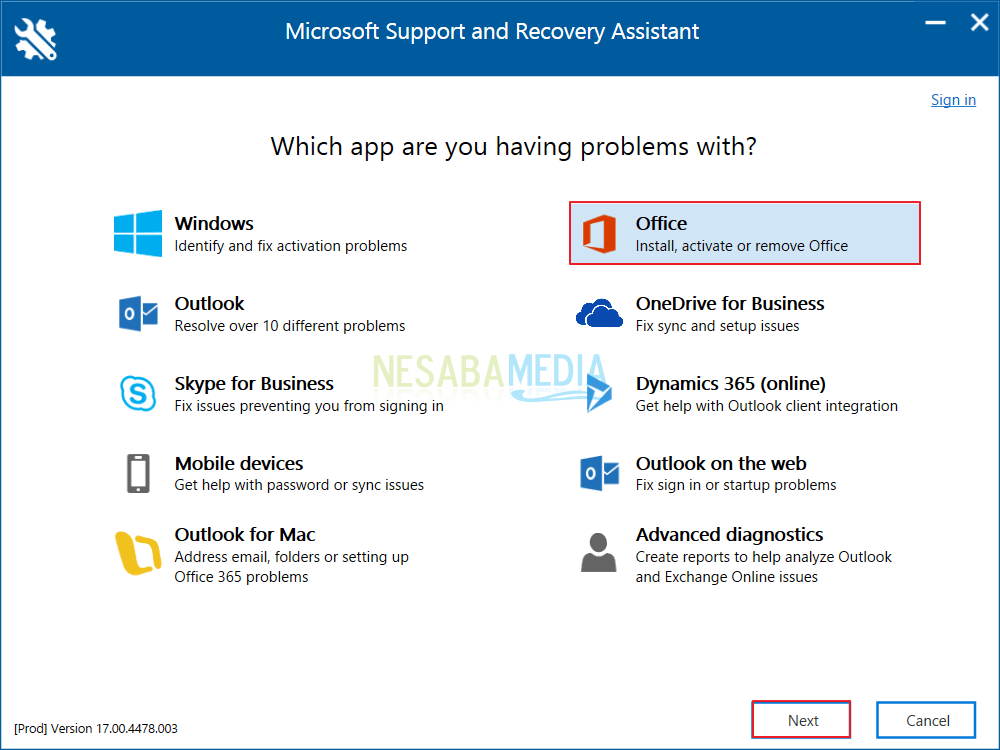Select the Dynamics 365 arrow icon

(x=598, y=393)
